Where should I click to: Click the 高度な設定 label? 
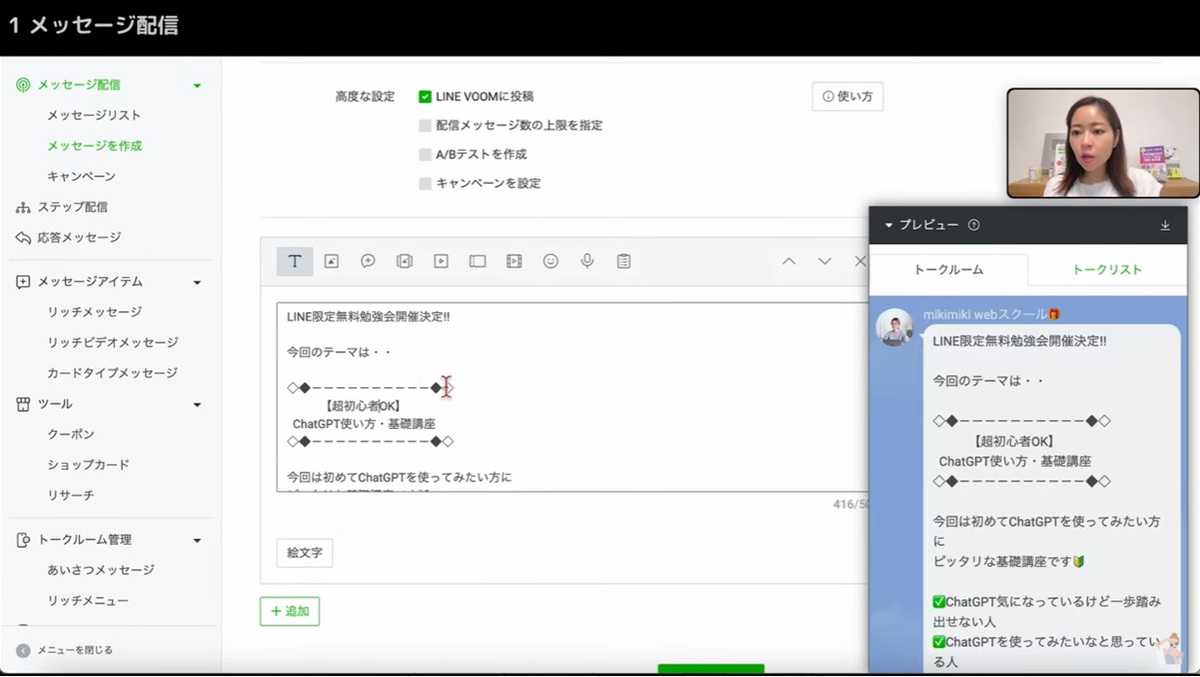(365, 97)
